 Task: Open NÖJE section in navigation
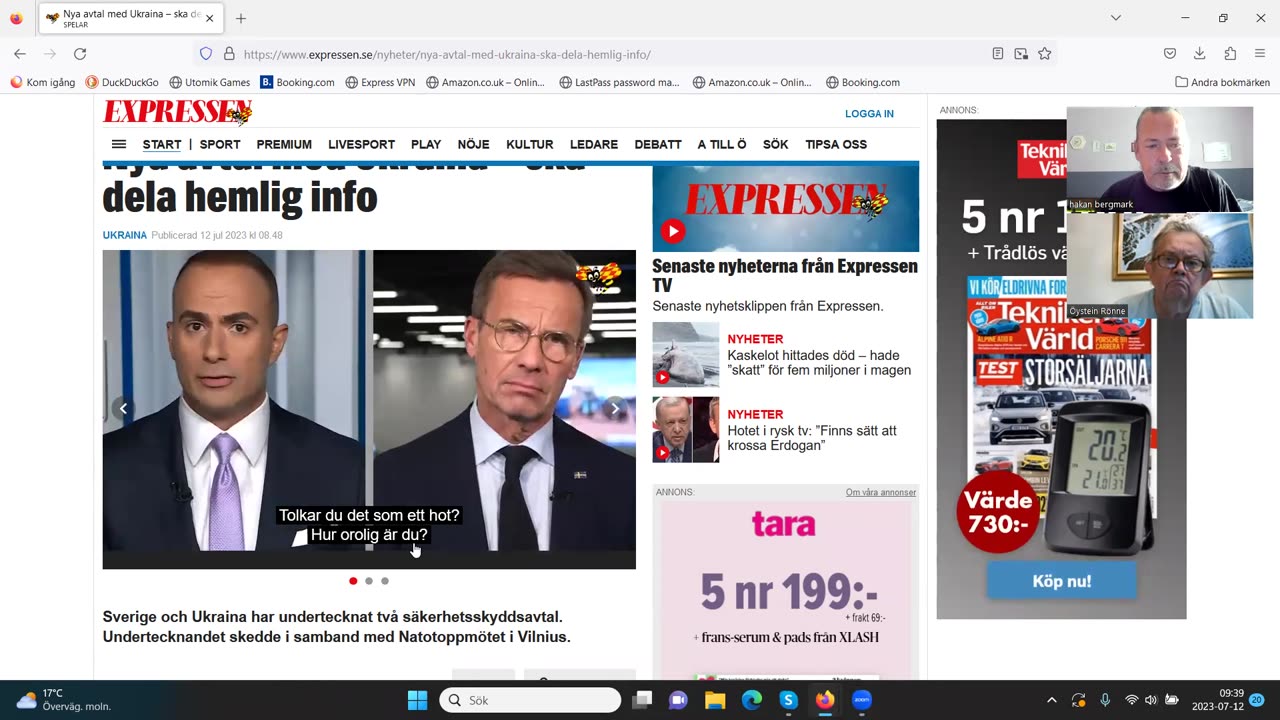(x=473, y=144)
